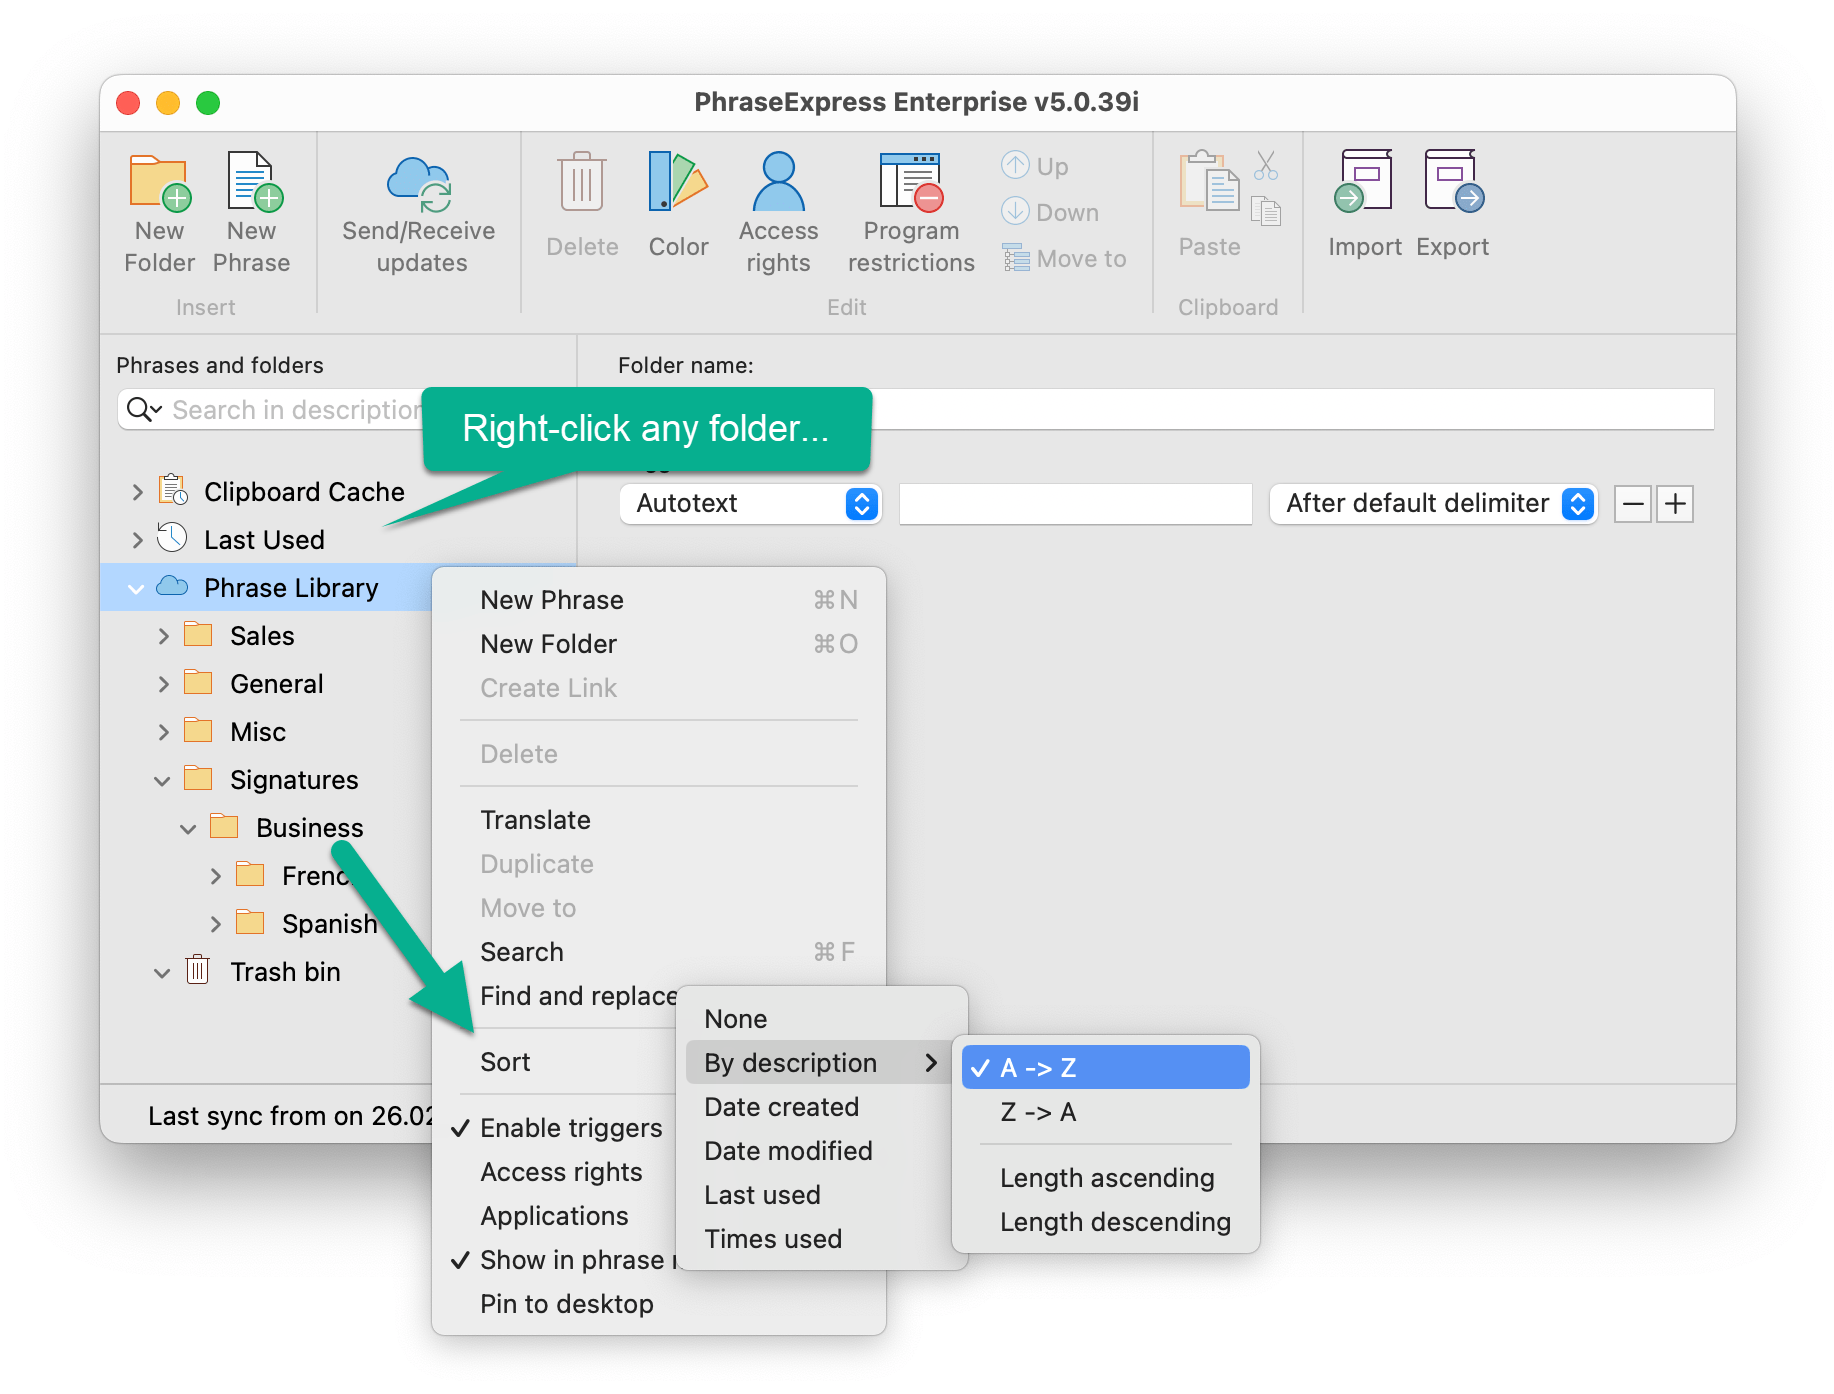Click the minus button to remove autotext
This screenshot has height=1394, width=1834.
point(1633,504)
